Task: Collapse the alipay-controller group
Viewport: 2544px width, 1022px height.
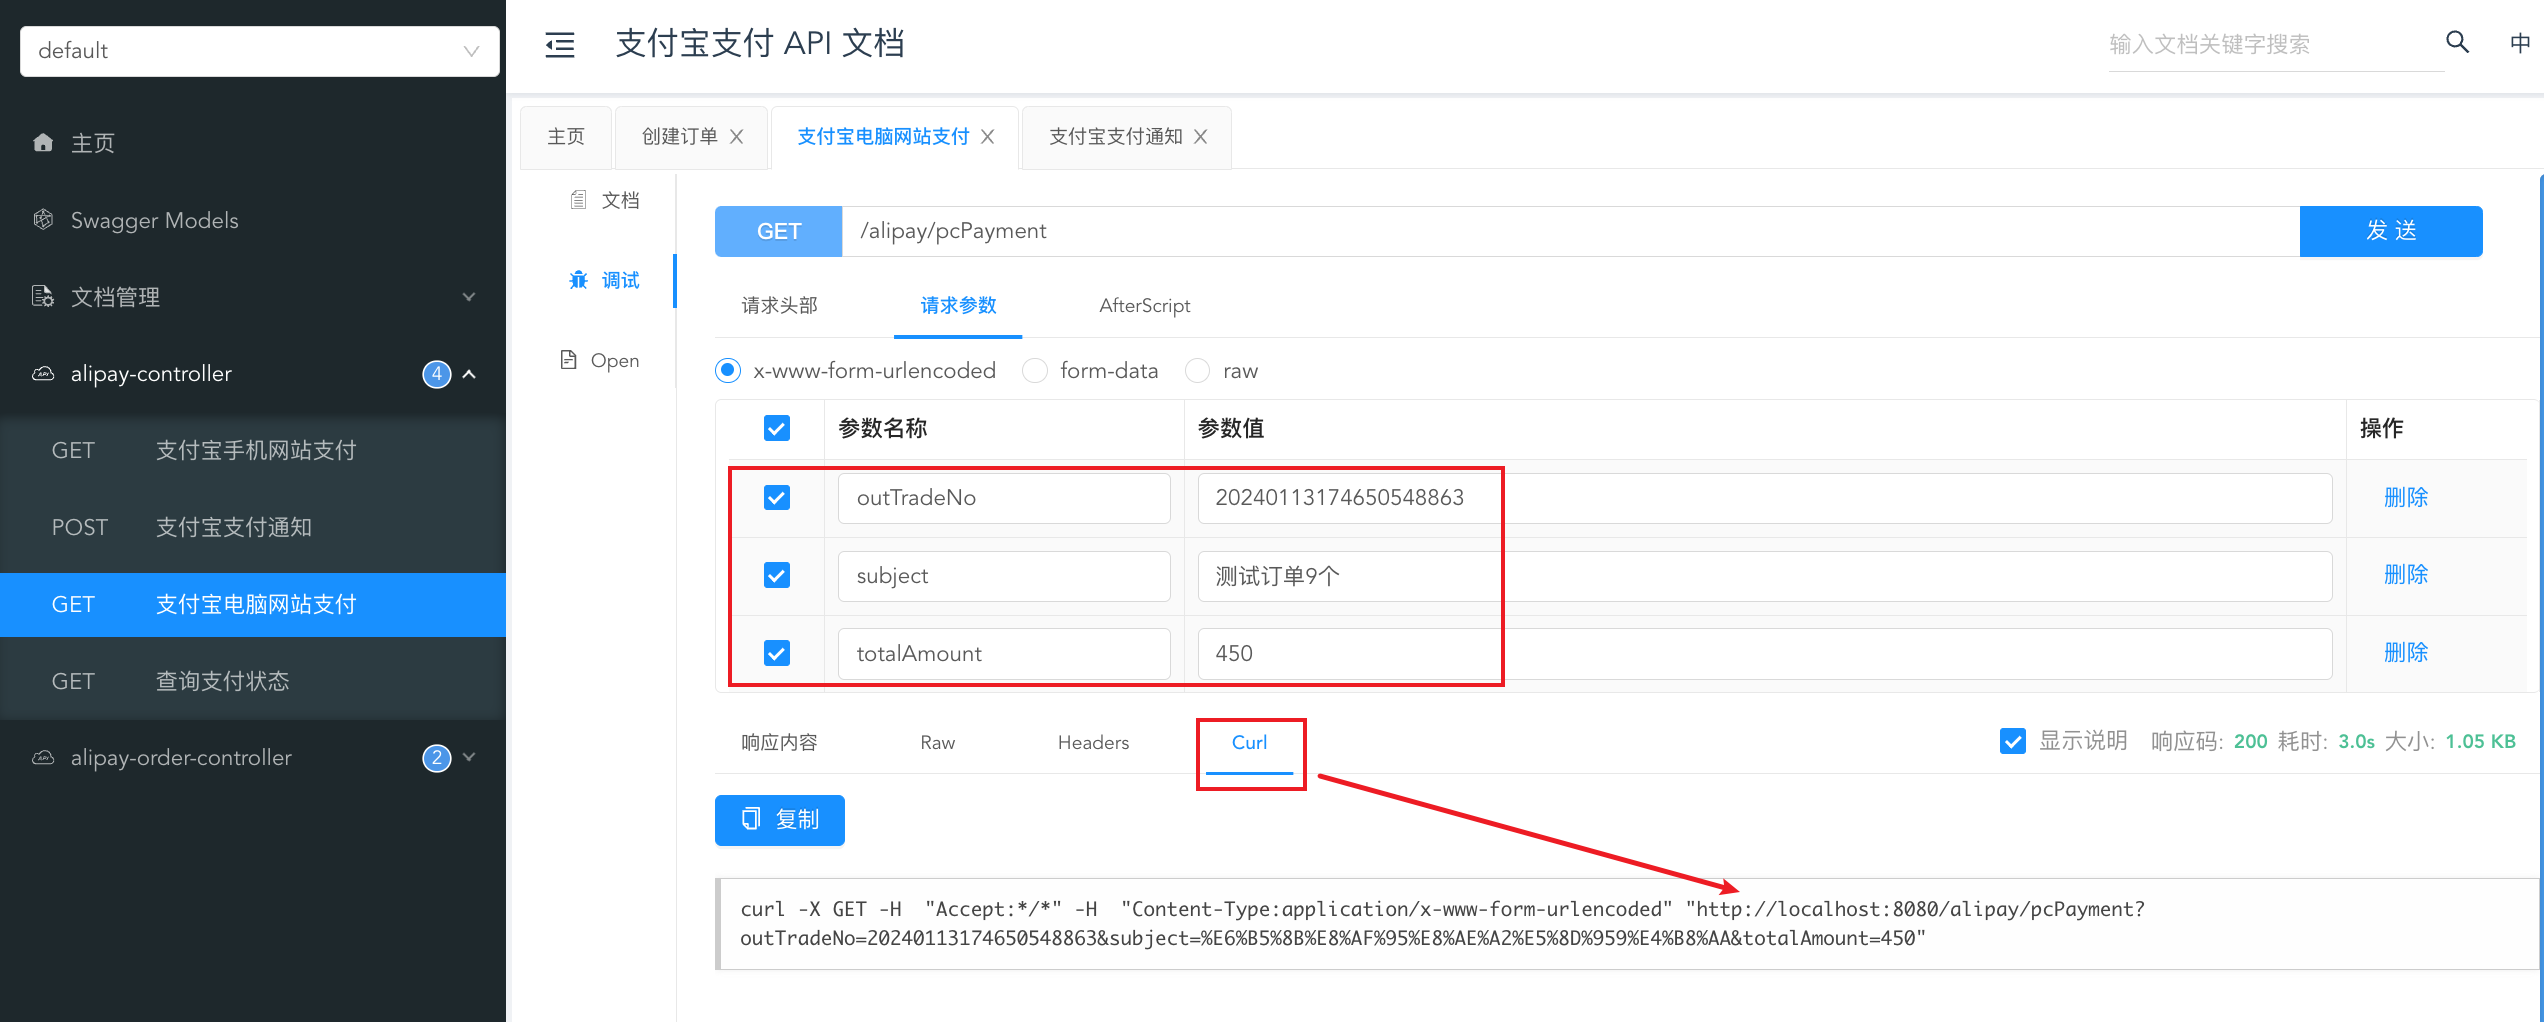Action: coord(469,374)
